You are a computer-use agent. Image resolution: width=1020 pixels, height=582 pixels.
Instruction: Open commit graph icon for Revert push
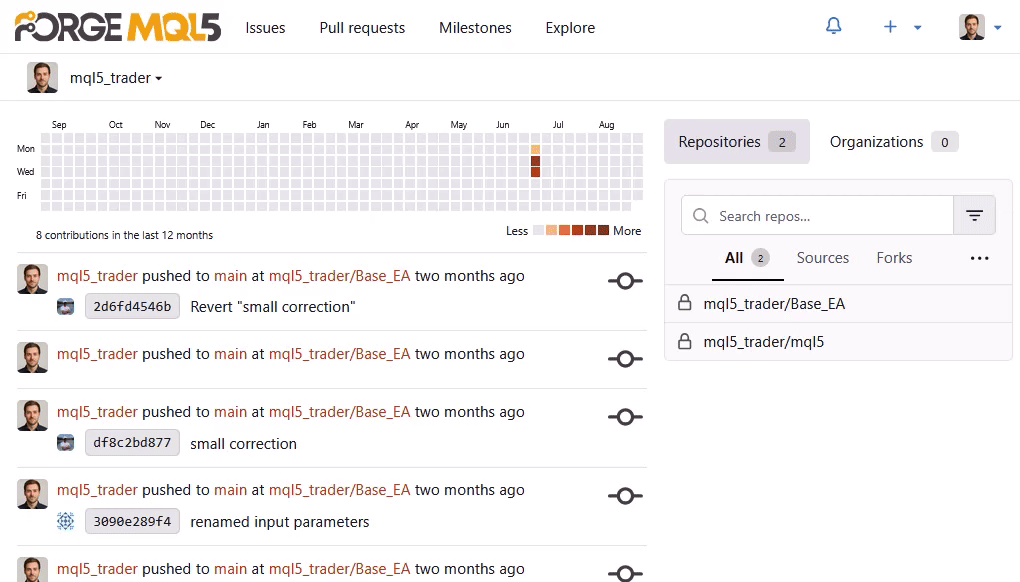tap(625, 281)
